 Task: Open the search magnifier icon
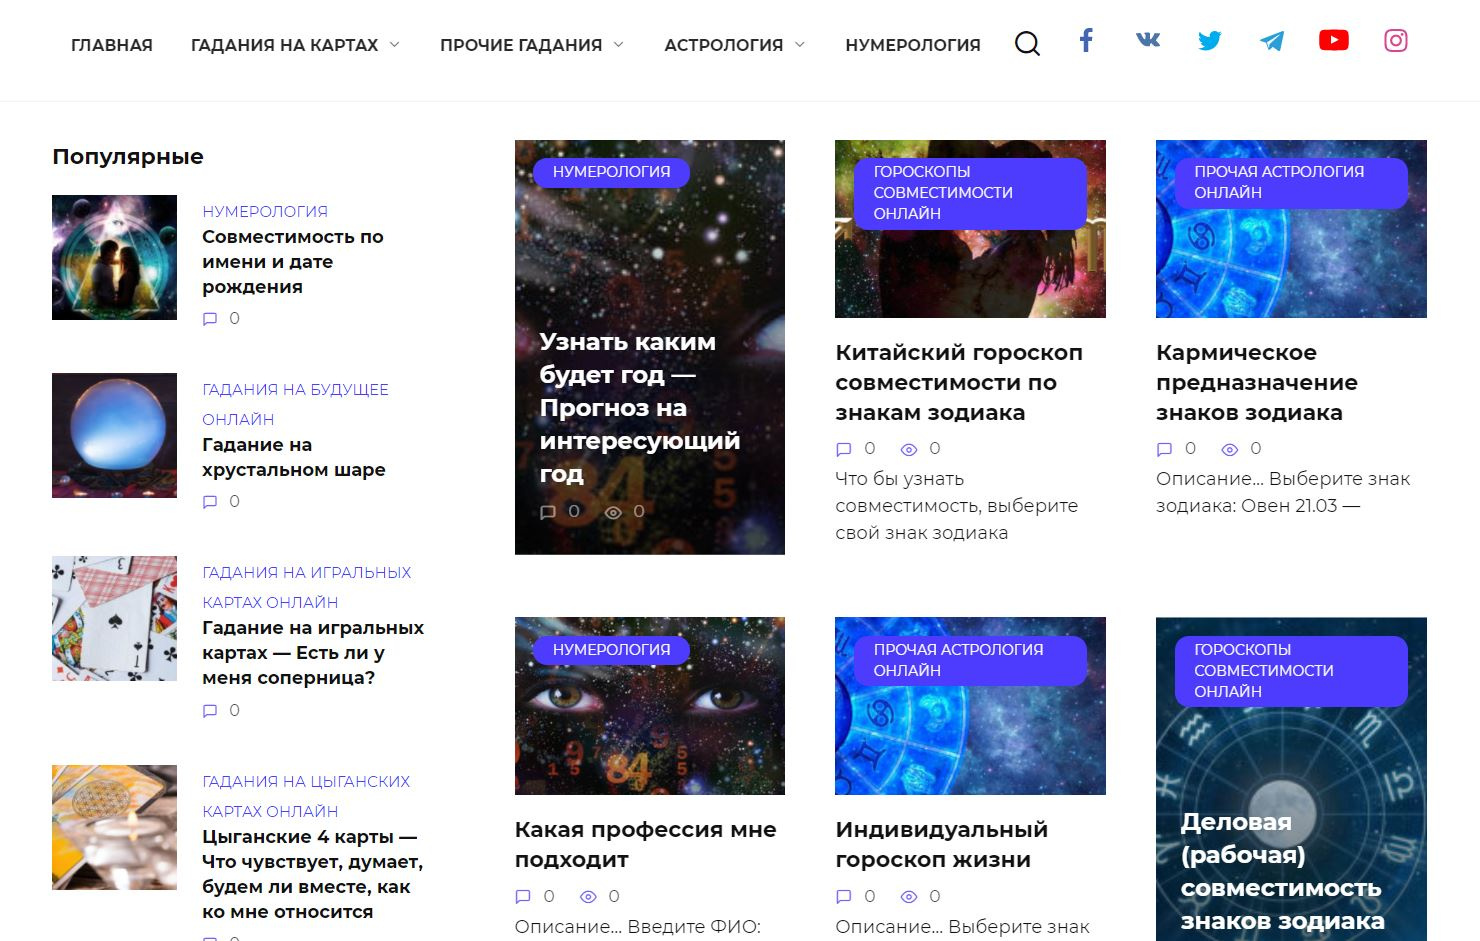pyautogui.click(x=1027, y=43)
